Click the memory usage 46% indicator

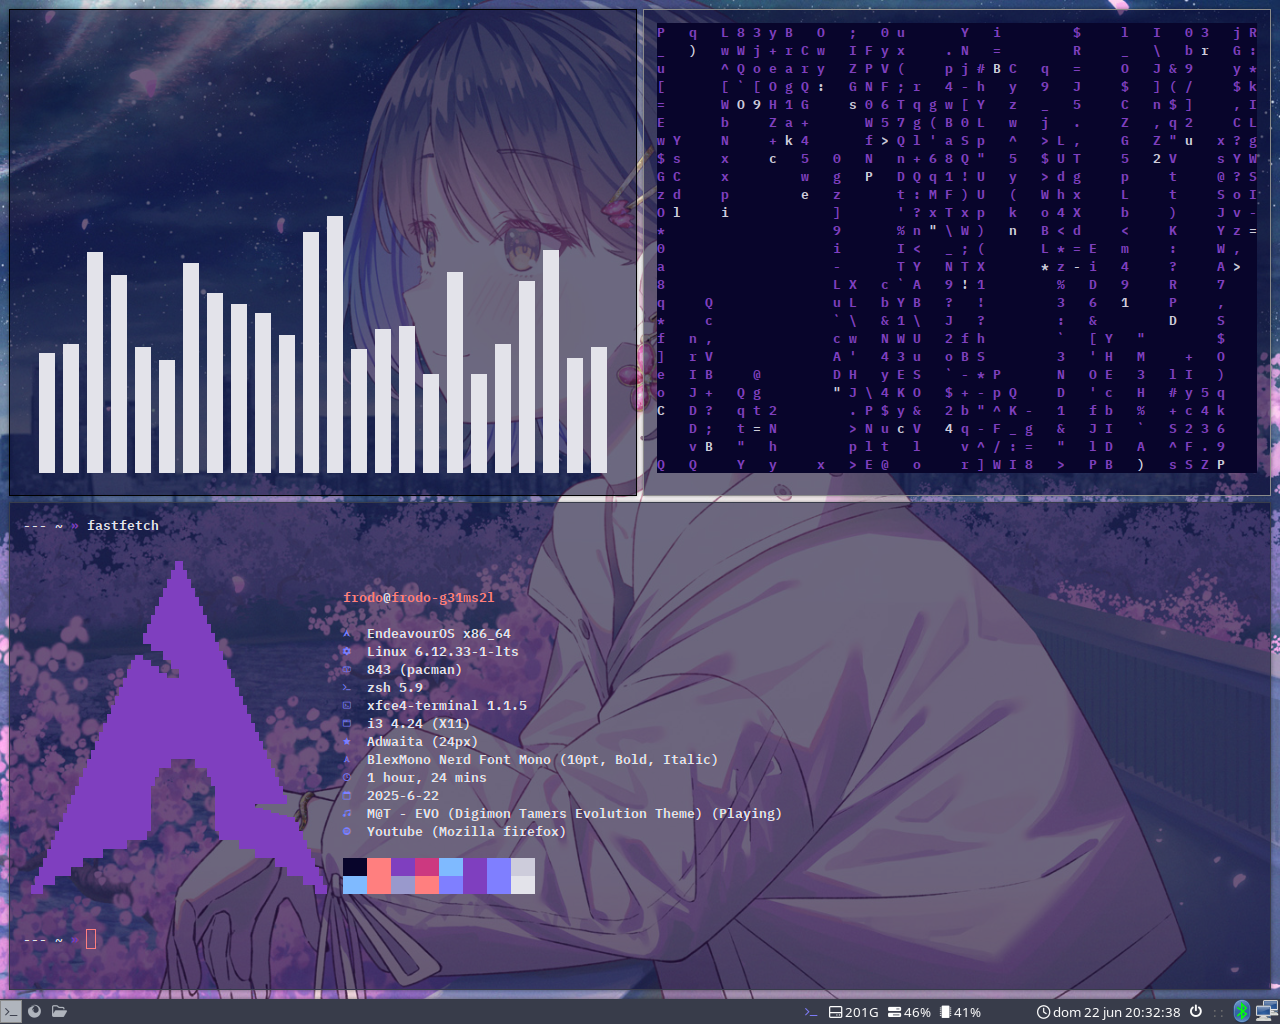tap(910, 1012)
